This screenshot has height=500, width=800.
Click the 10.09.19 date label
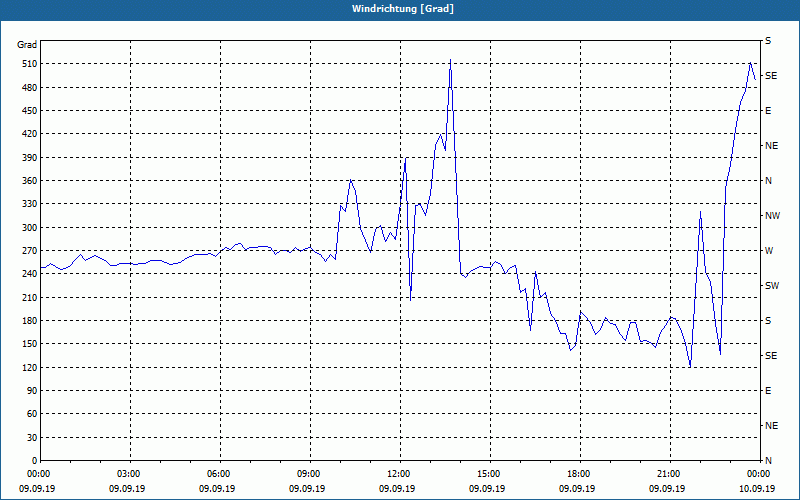pos(757,488)
